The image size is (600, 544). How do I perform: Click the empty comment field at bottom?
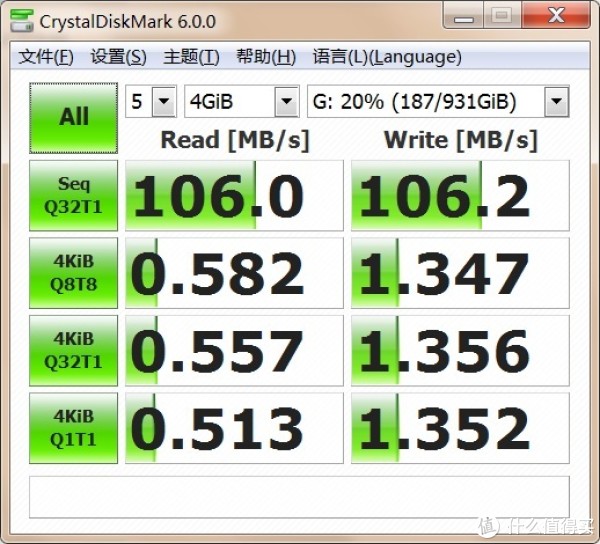pyautogui.click(x=299, y=497)
